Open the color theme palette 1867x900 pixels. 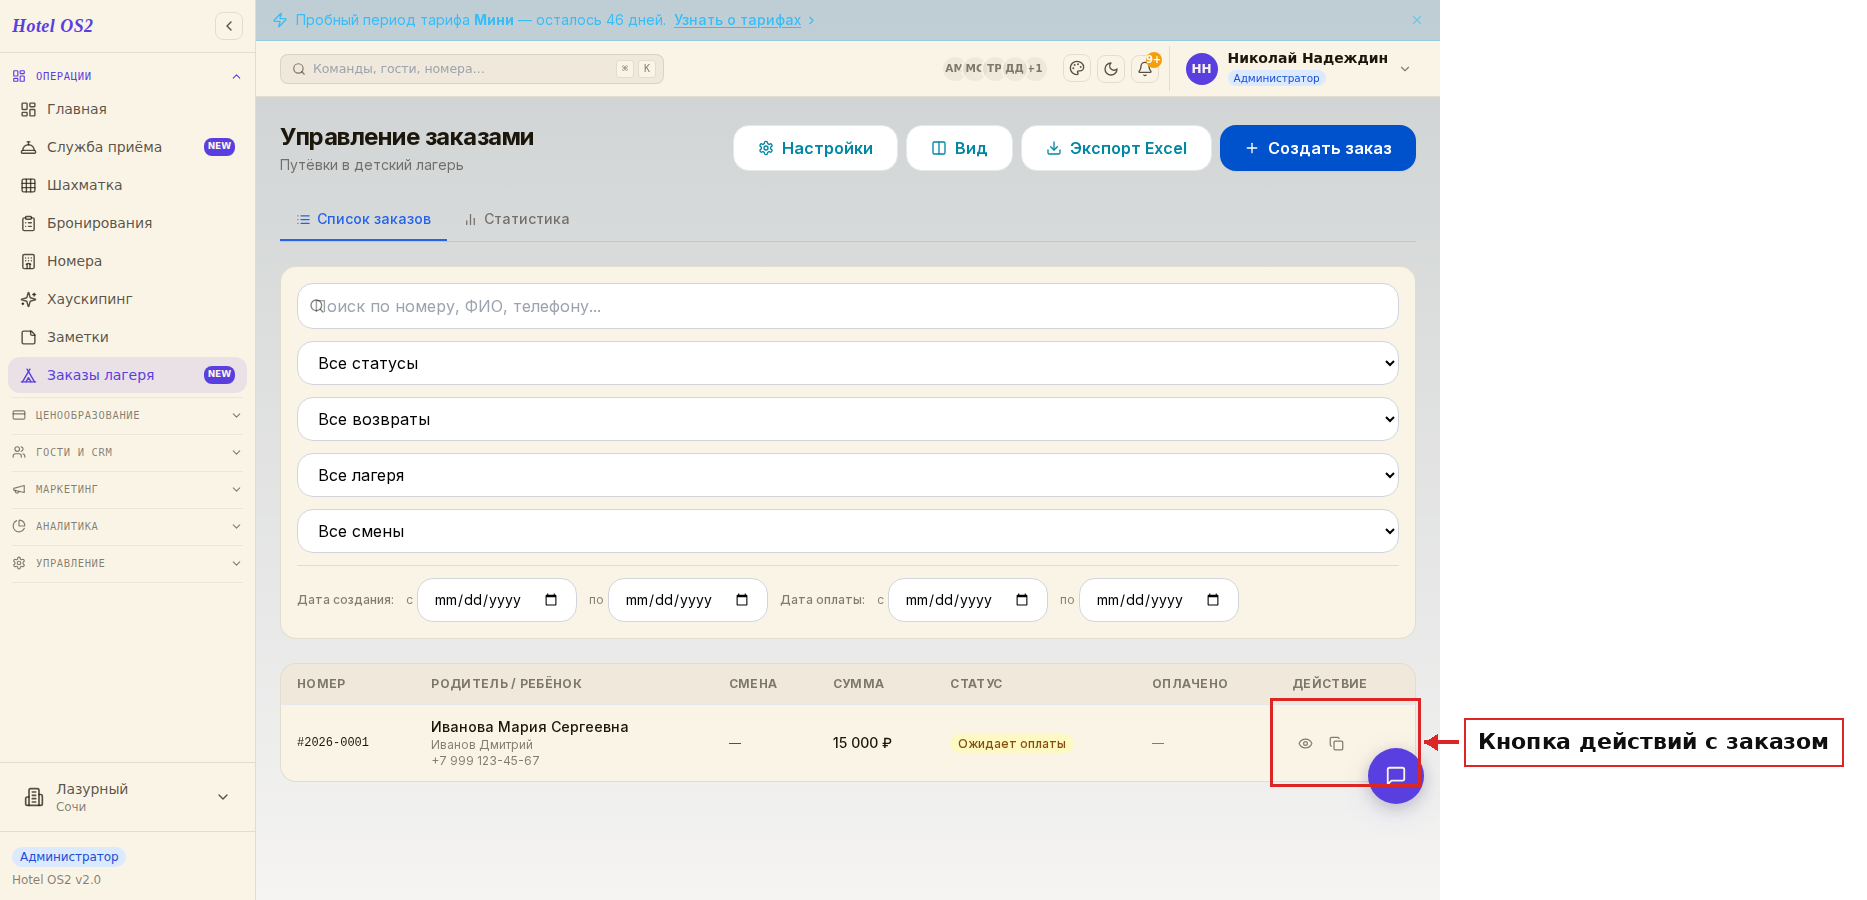coord(1077,69)
